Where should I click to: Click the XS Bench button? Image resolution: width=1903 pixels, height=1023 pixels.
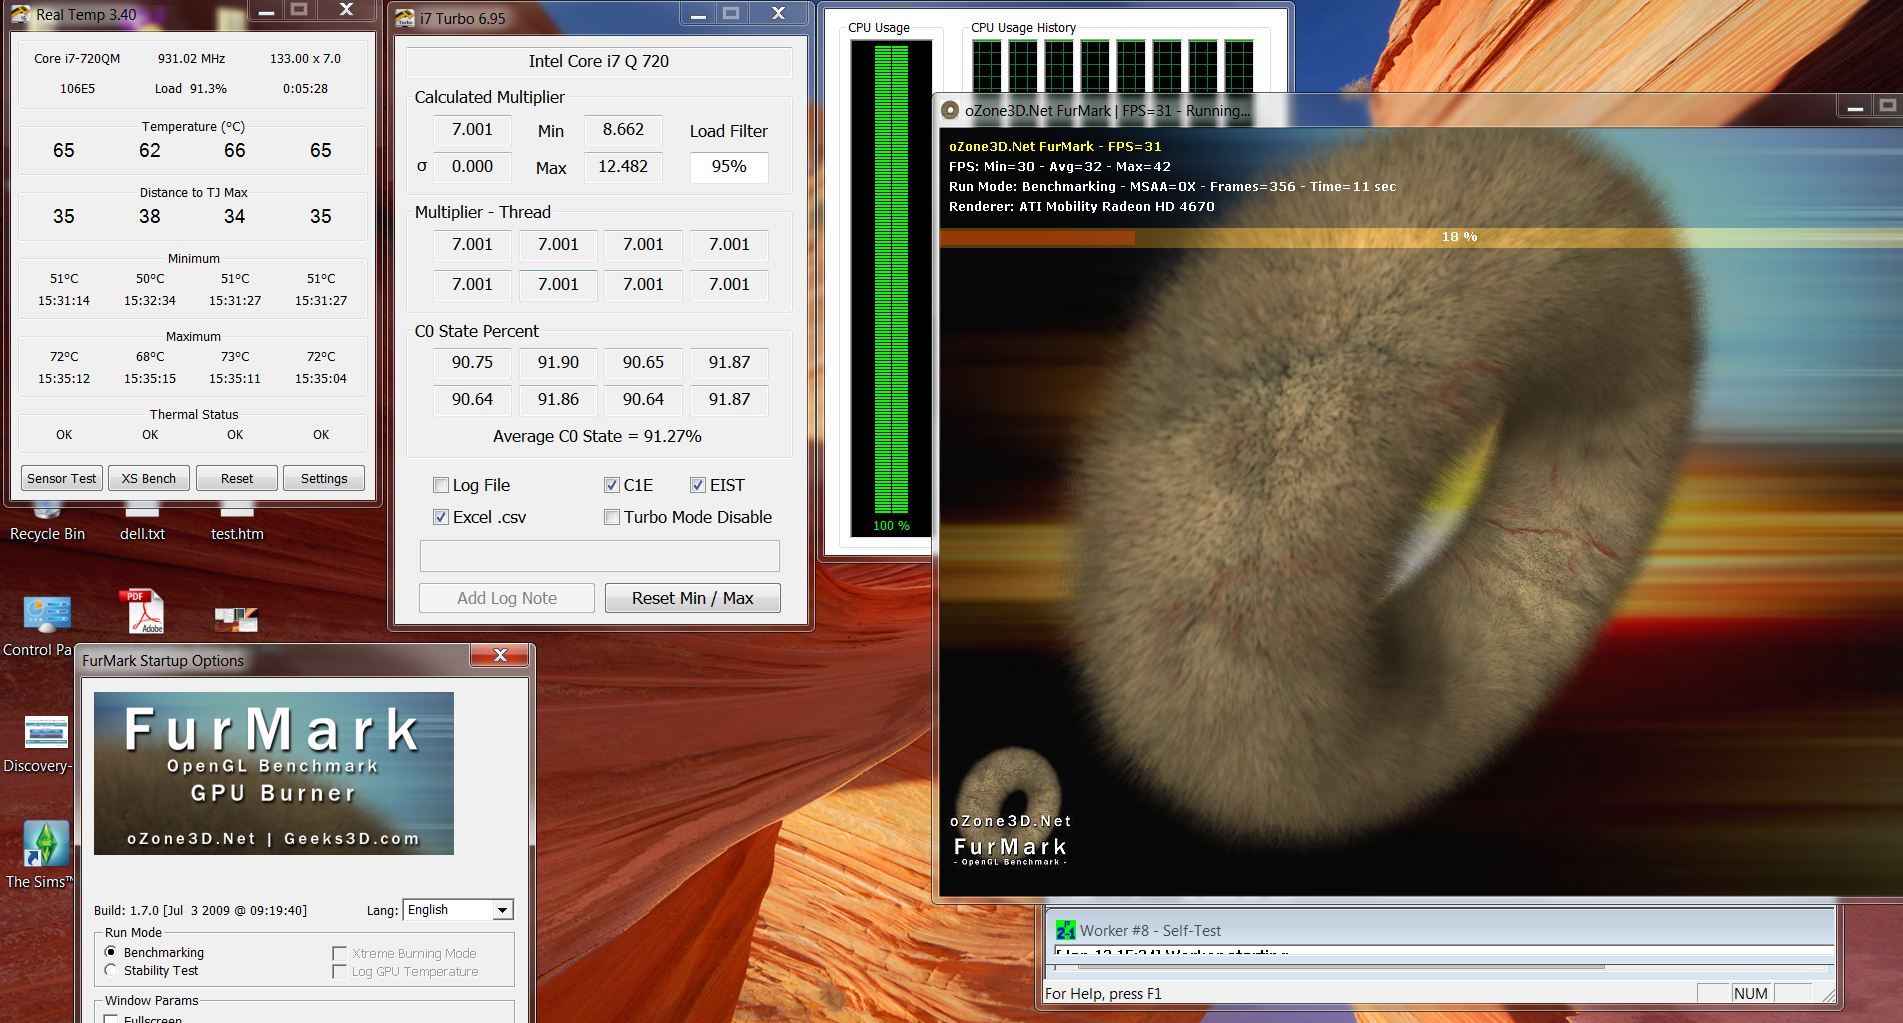click(149, 478)
